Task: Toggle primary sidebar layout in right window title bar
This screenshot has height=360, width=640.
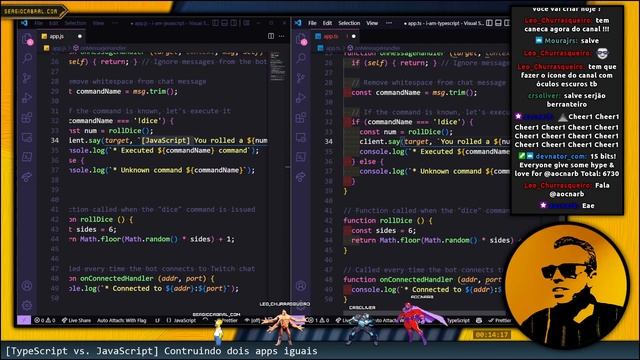Action: 489,23
